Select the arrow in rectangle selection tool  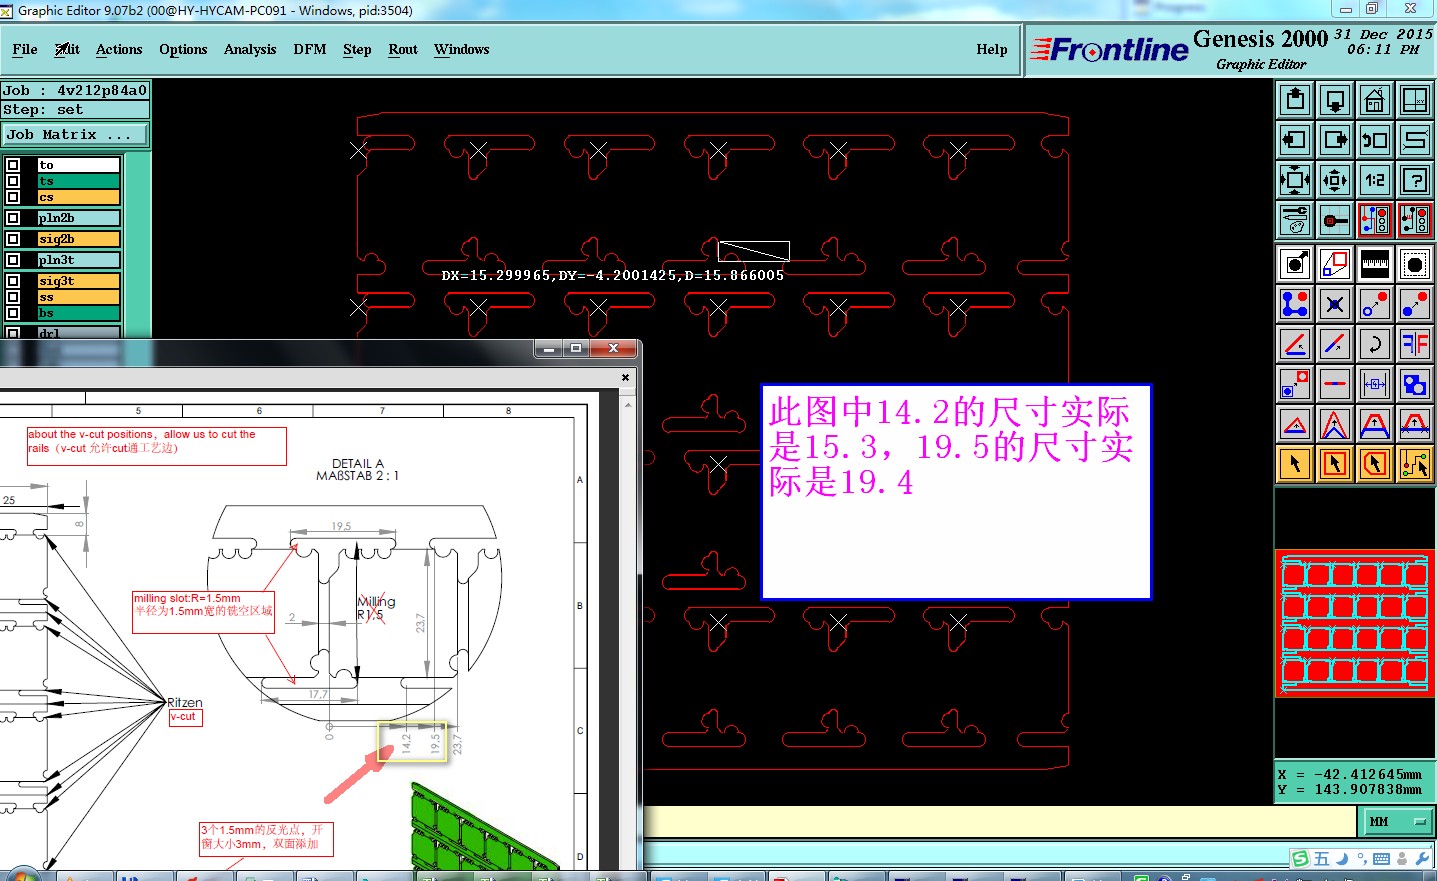tap(1335, 464)
